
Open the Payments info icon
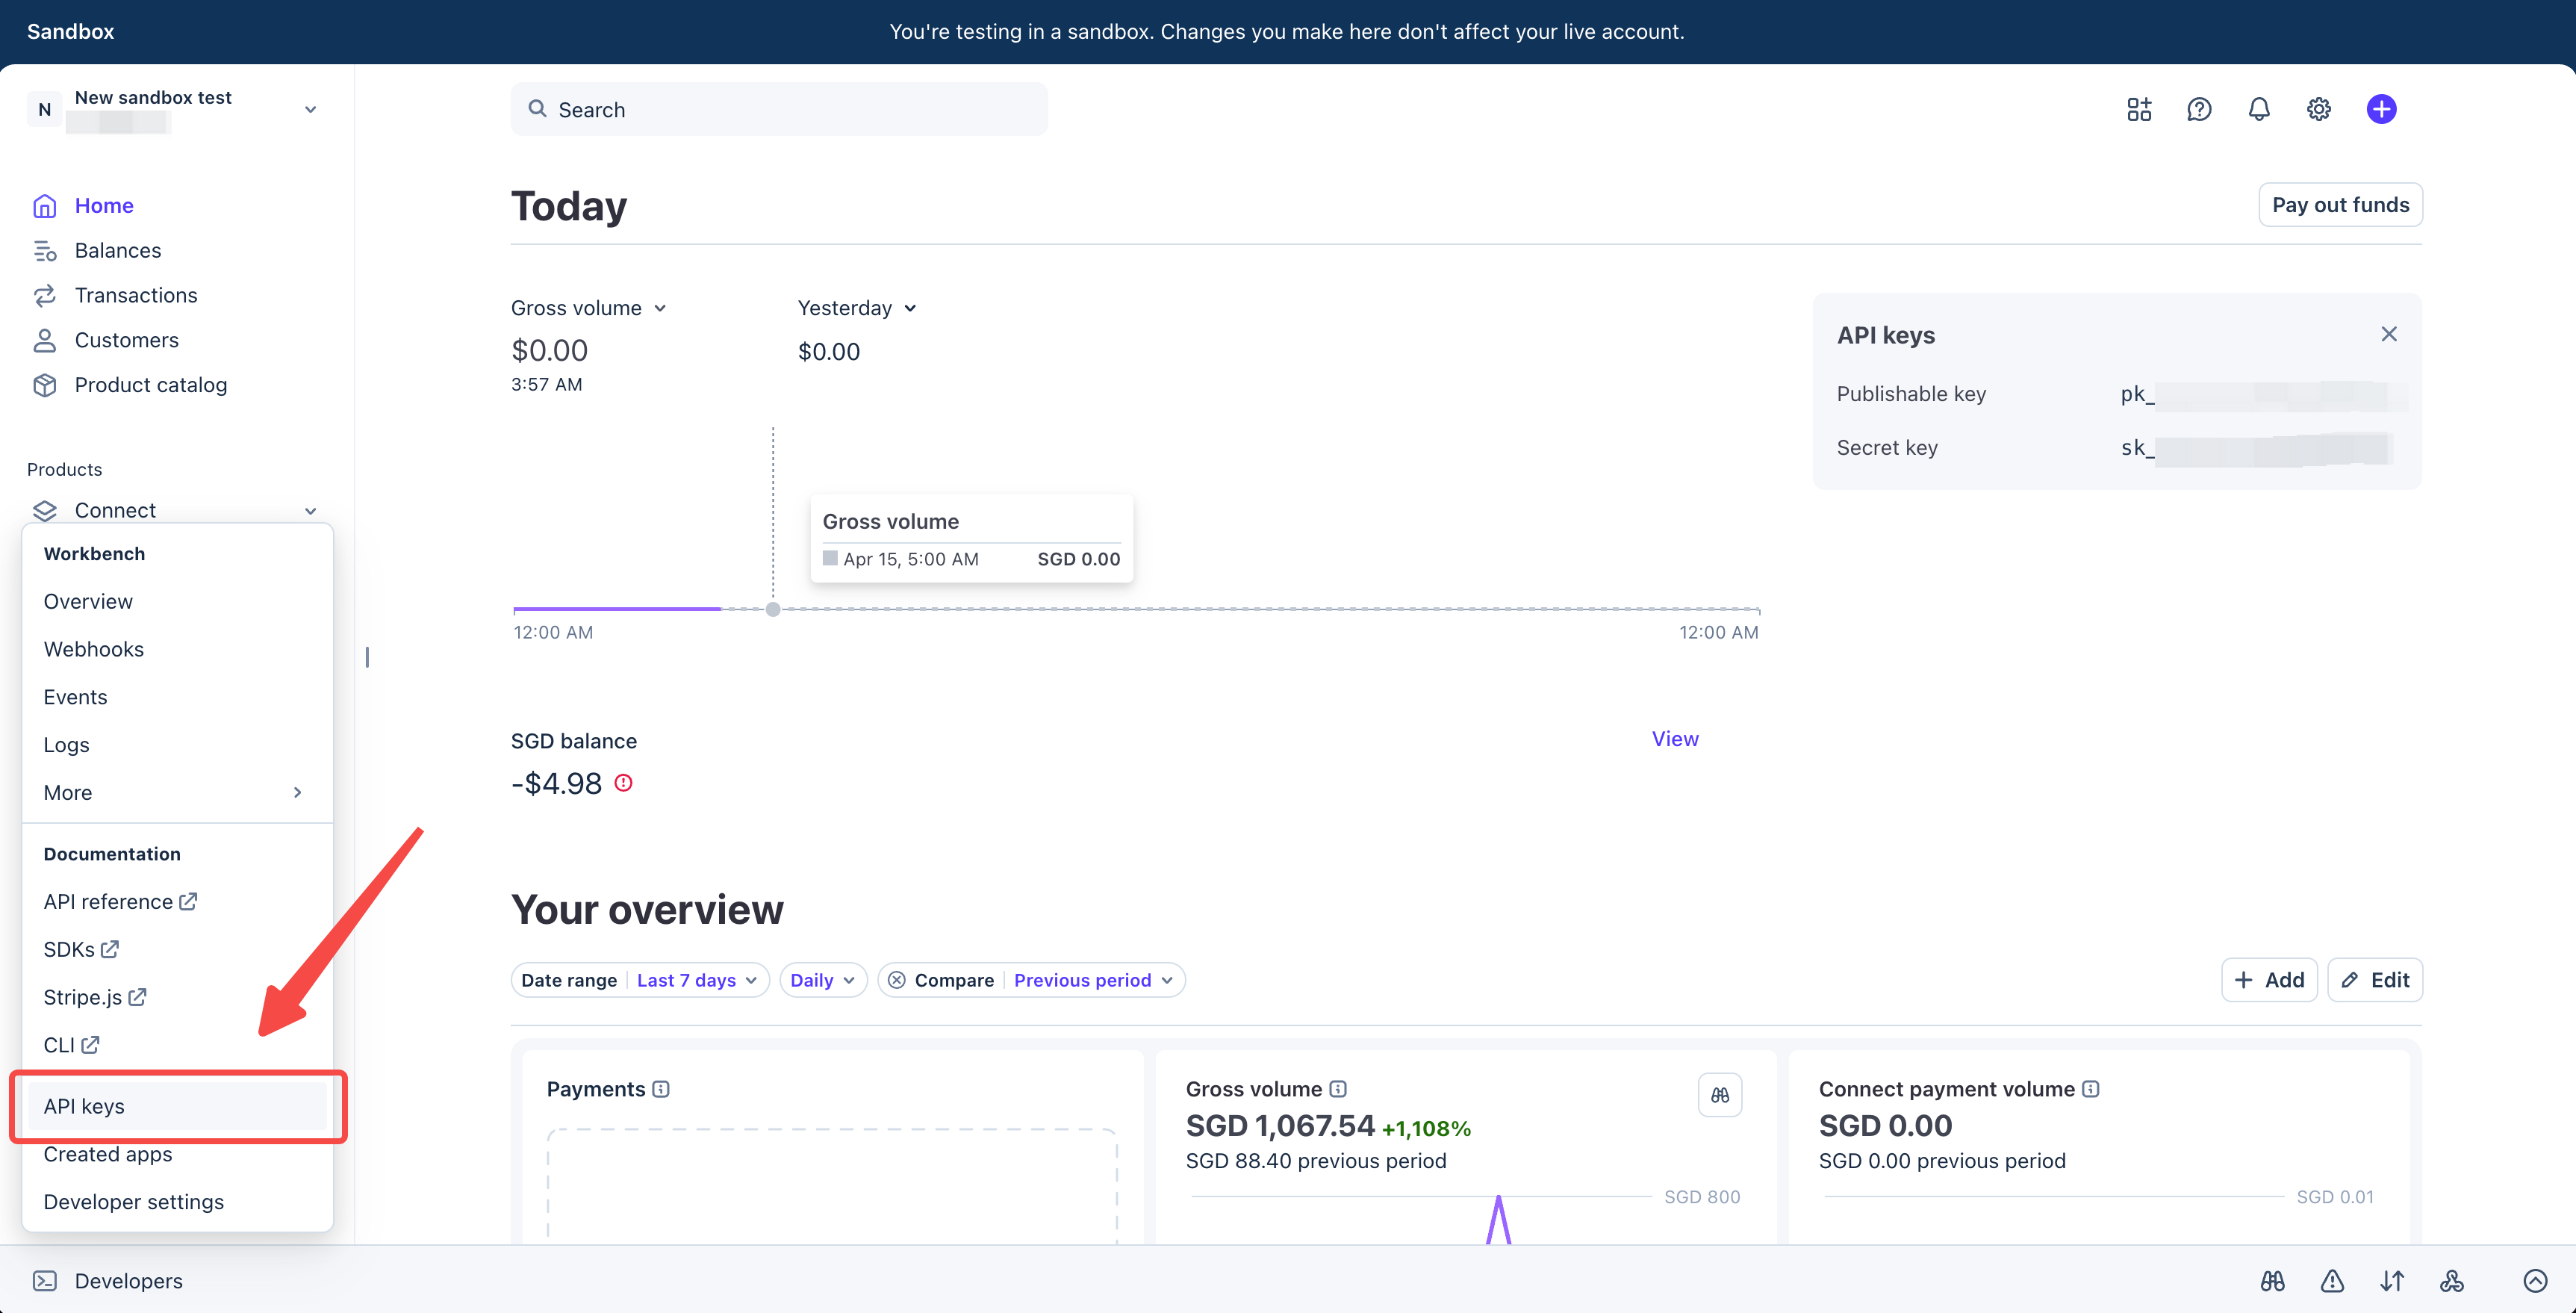[x=661, y=1089]
